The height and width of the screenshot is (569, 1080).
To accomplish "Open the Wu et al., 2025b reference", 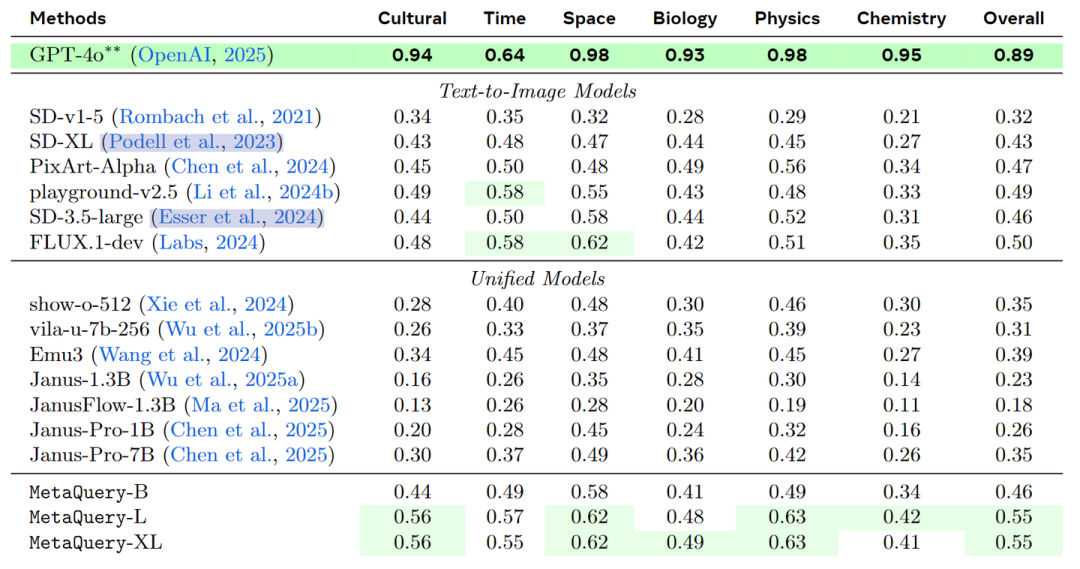I will click(242, 329).
